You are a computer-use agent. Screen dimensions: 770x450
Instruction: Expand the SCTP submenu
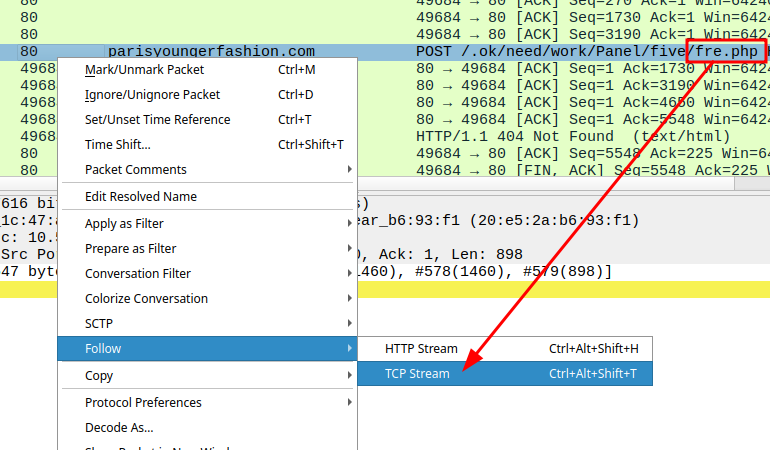tap(101, 324)
